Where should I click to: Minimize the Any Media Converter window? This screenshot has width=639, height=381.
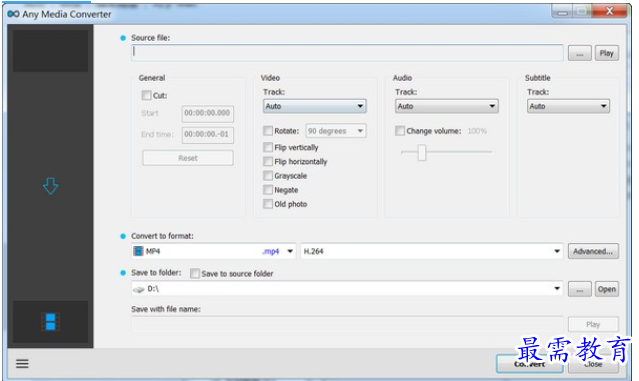pos(562,11)
